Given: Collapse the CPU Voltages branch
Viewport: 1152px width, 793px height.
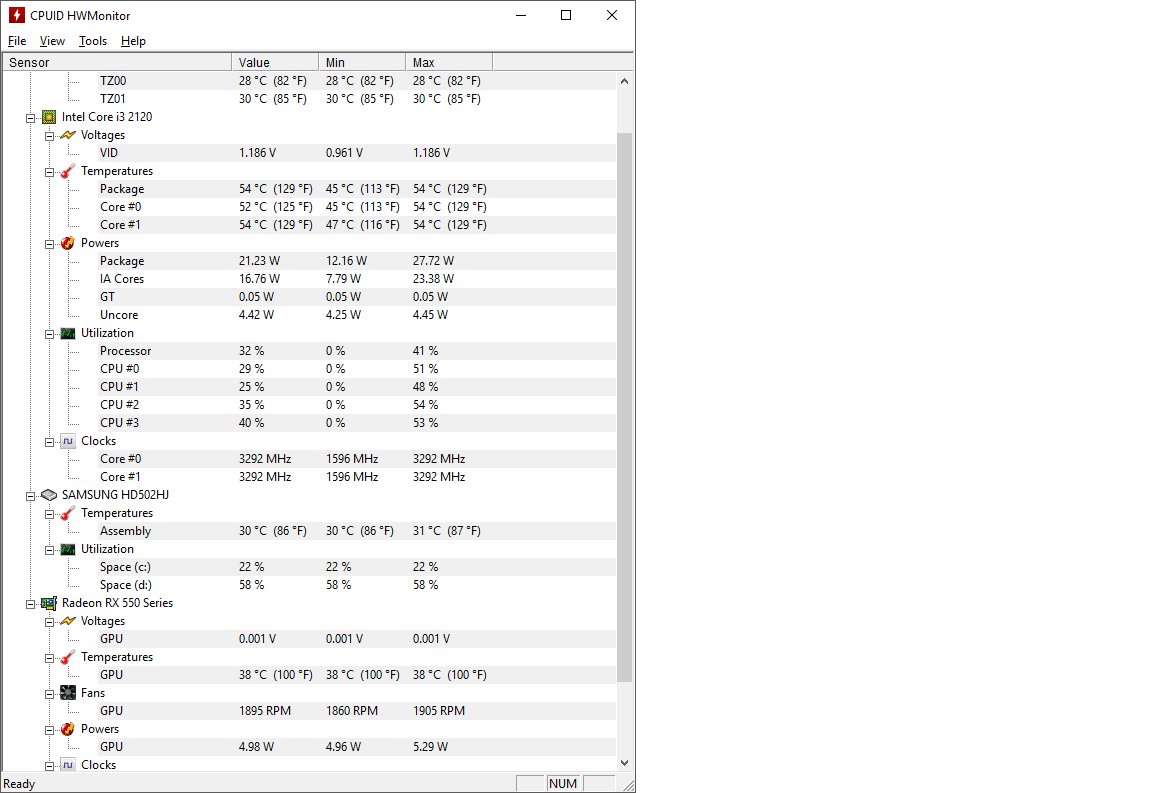Looking at the screenshot, I should (49, 136).
